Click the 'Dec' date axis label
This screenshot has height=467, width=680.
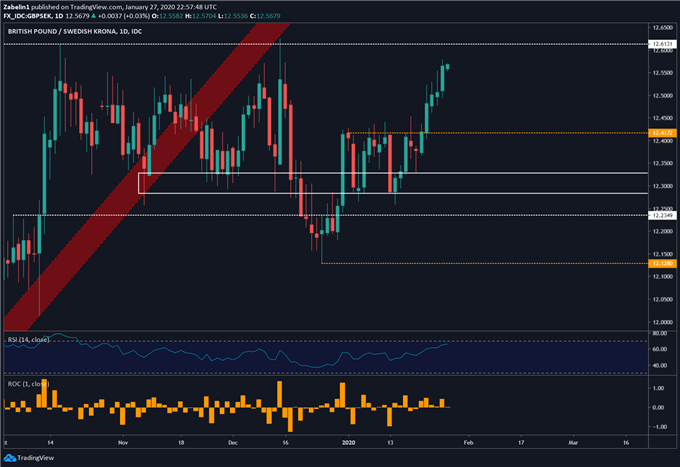pyautogui.click(x=233, y=443)
